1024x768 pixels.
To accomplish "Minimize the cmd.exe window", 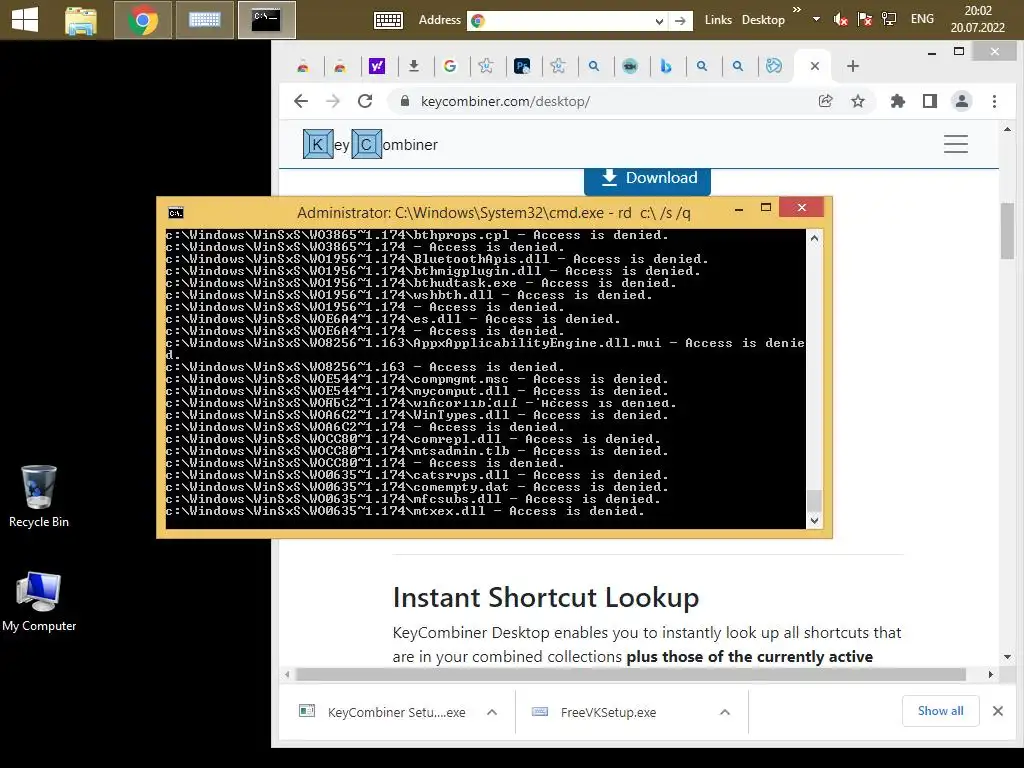I will [x=739, y=209].
